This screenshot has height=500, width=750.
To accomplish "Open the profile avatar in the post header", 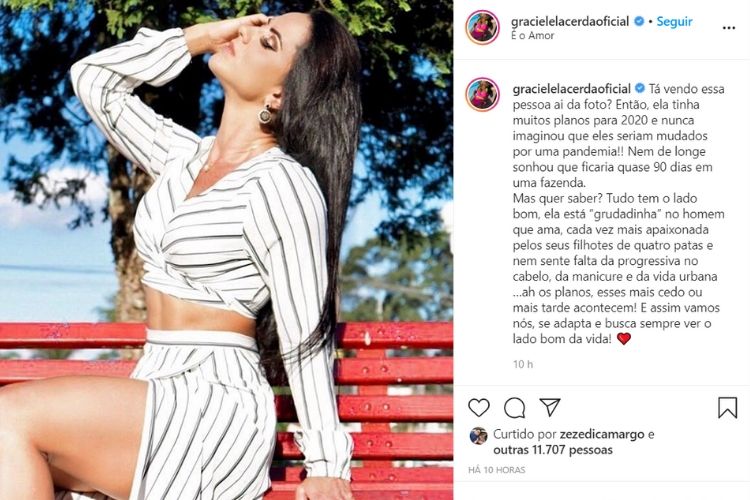I will [483, 27].
